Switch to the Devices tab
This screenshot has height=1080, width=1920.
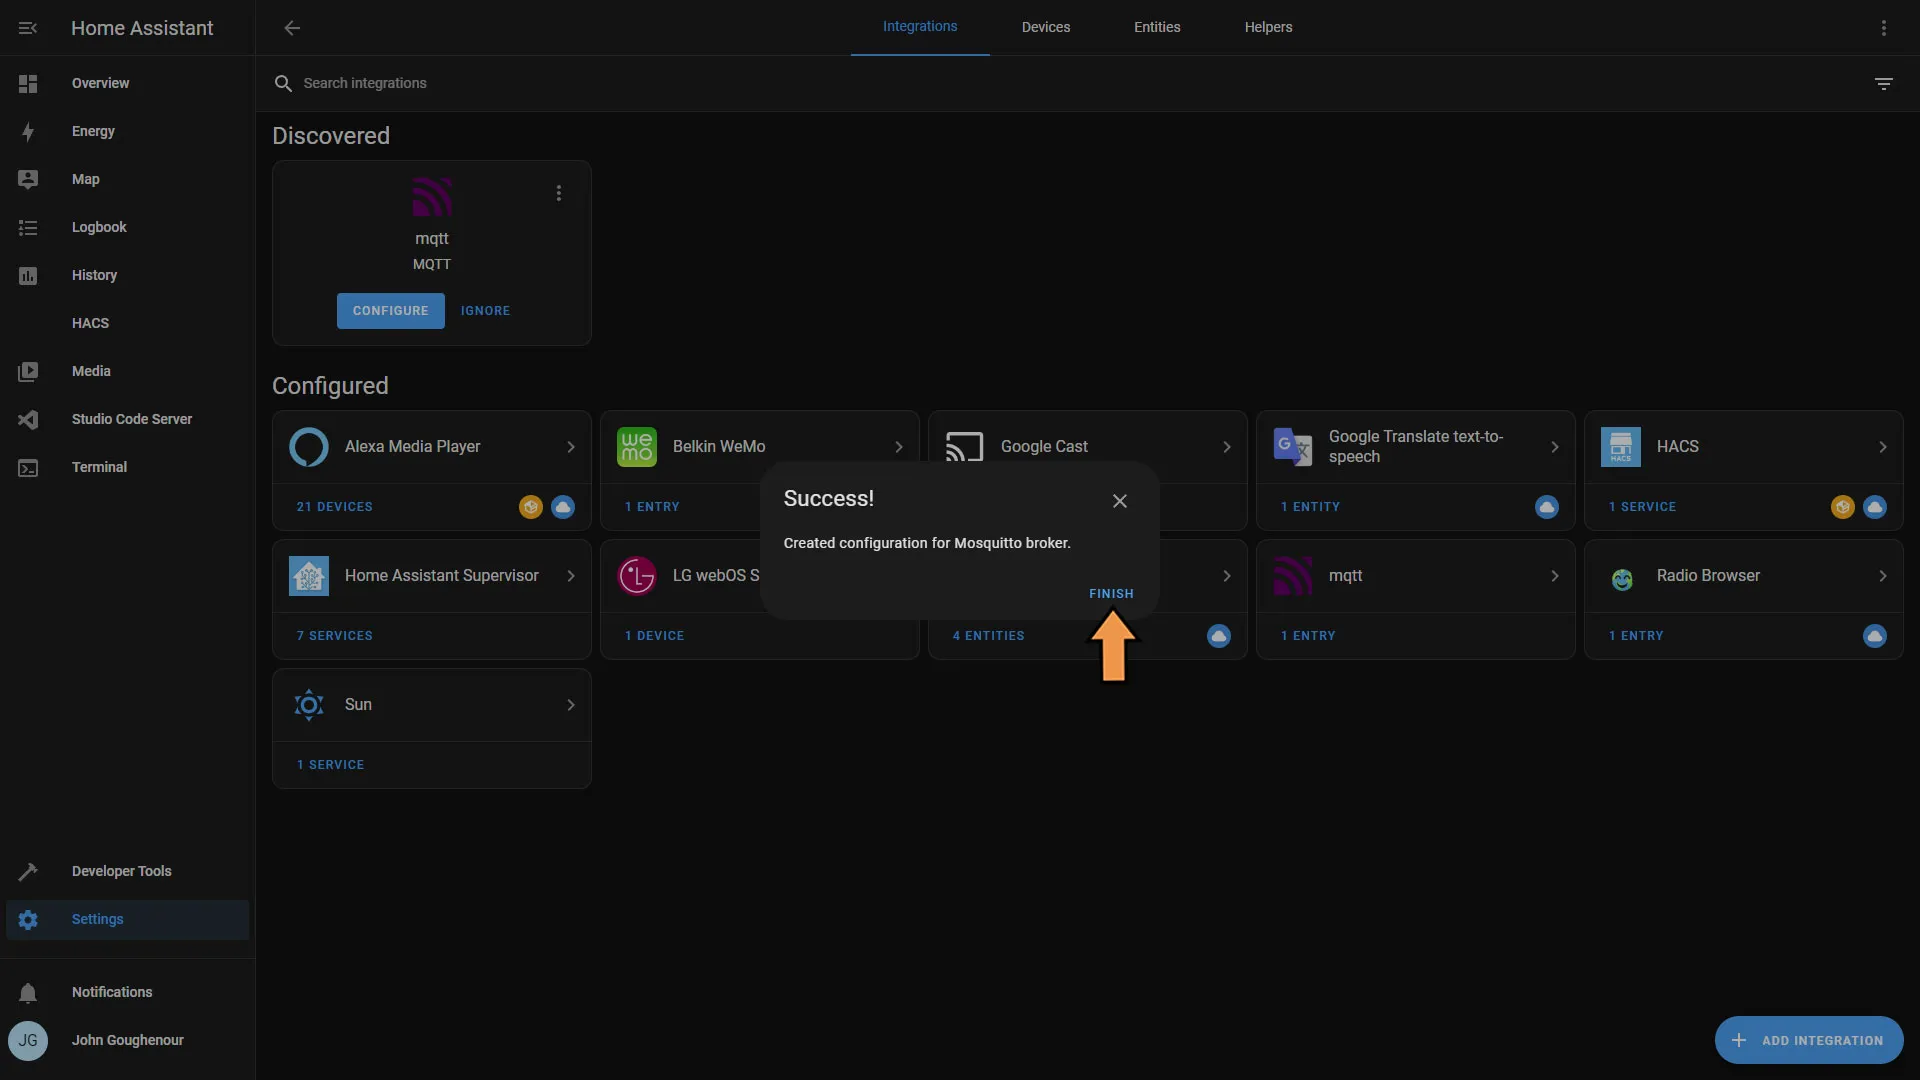point(1046,27)
